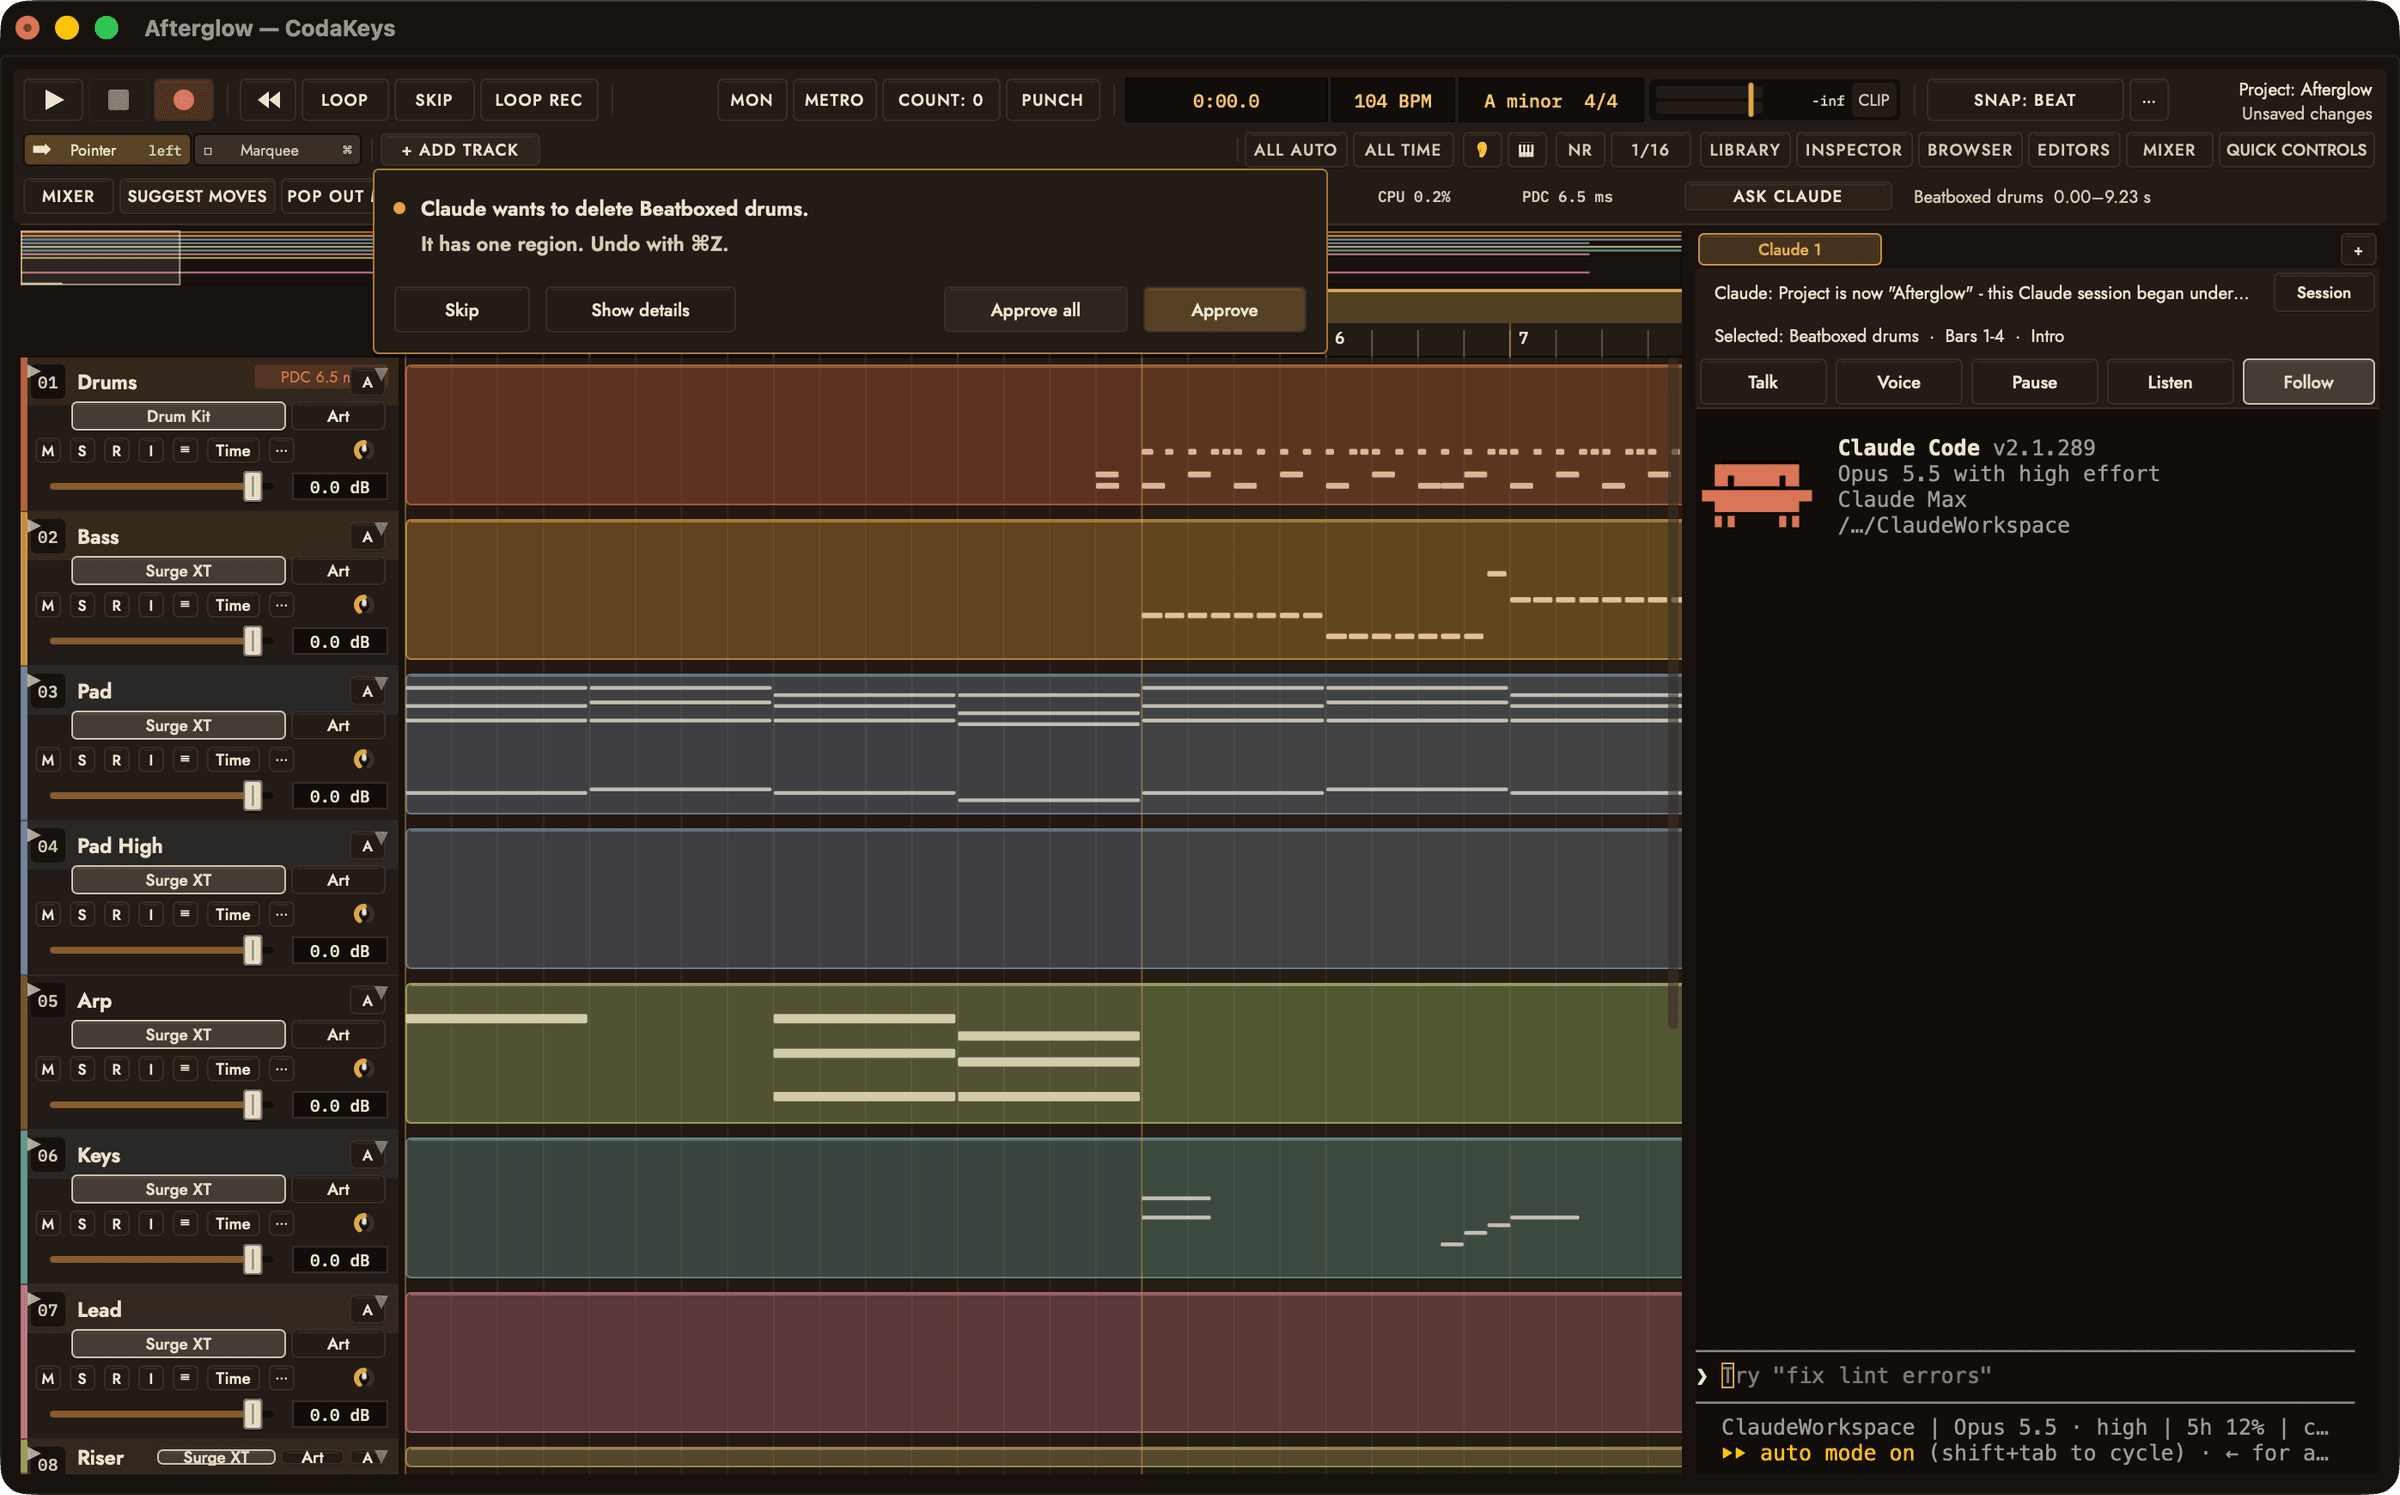Image resolution: width=2400 pixels, height=1495 pixels.
Task: Click the volume fader handle on the Arp track
Action: 253,1104
